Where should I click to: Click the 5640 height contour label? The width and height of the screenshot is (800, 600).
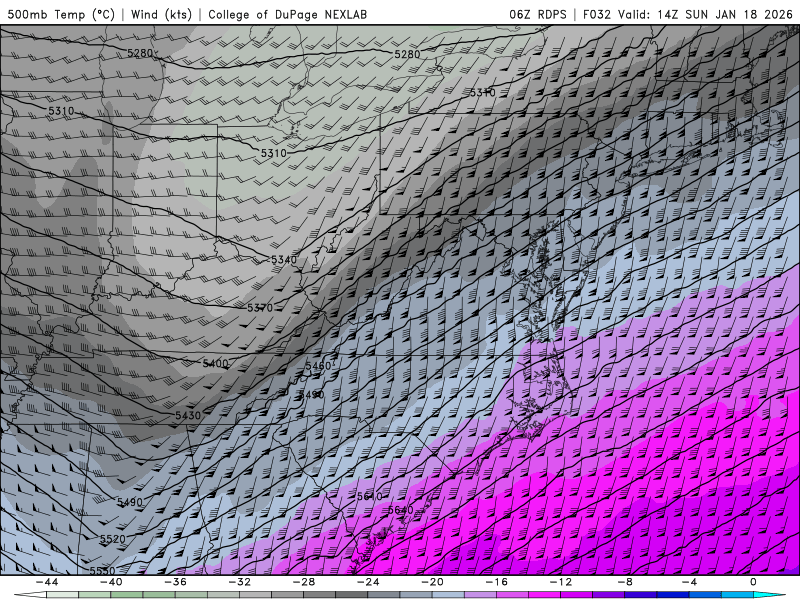click(x=401, y=510)
